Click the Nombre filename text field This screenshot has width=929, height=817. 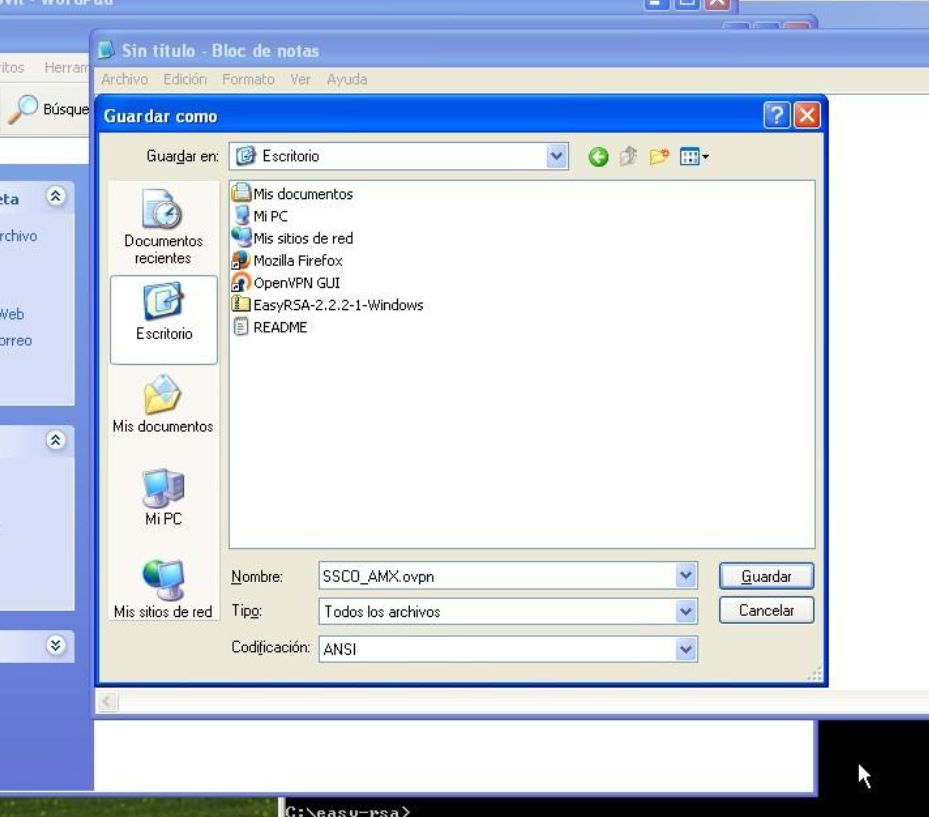pos(495,576)
